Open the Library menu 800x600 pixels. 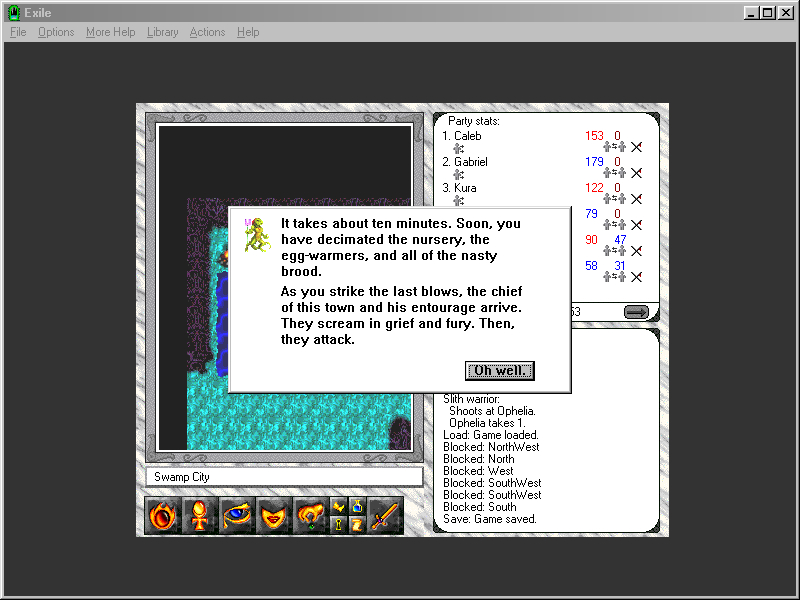pos(162,32)
